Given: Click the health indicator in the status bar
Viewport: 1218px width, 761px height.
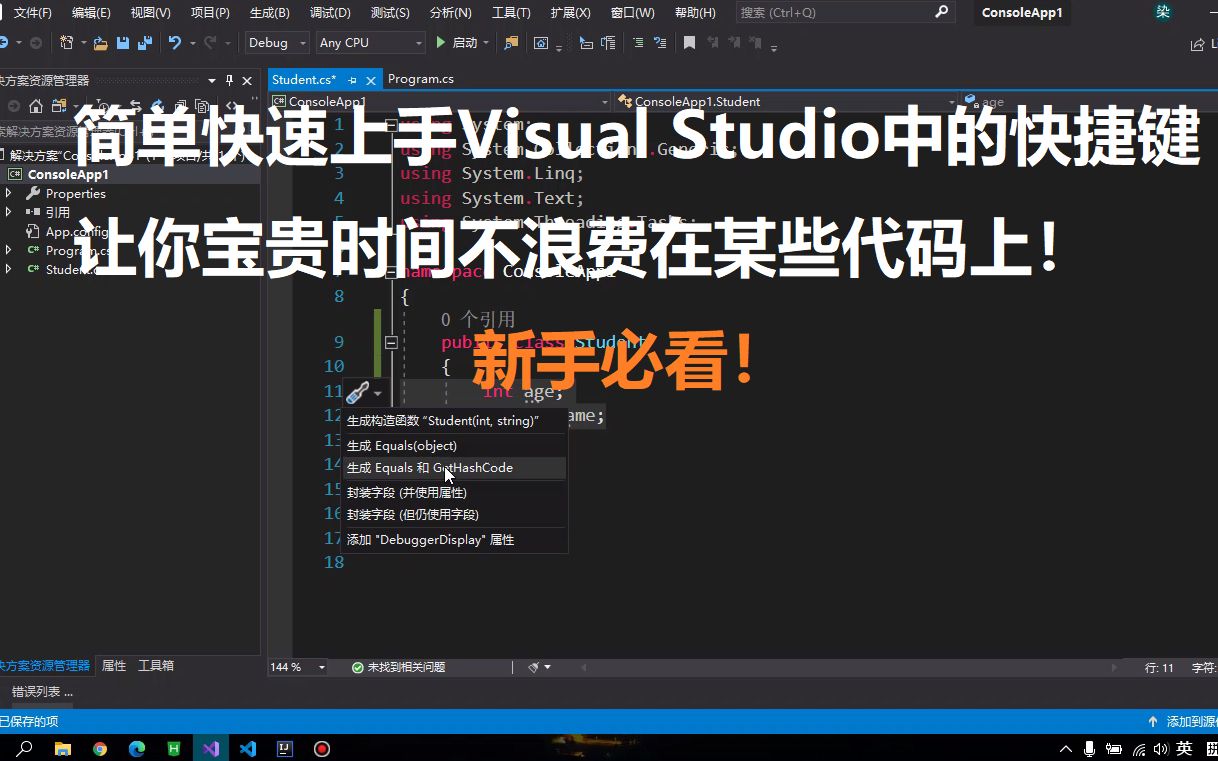Looking at the screenshot, I should pos(356,666).
